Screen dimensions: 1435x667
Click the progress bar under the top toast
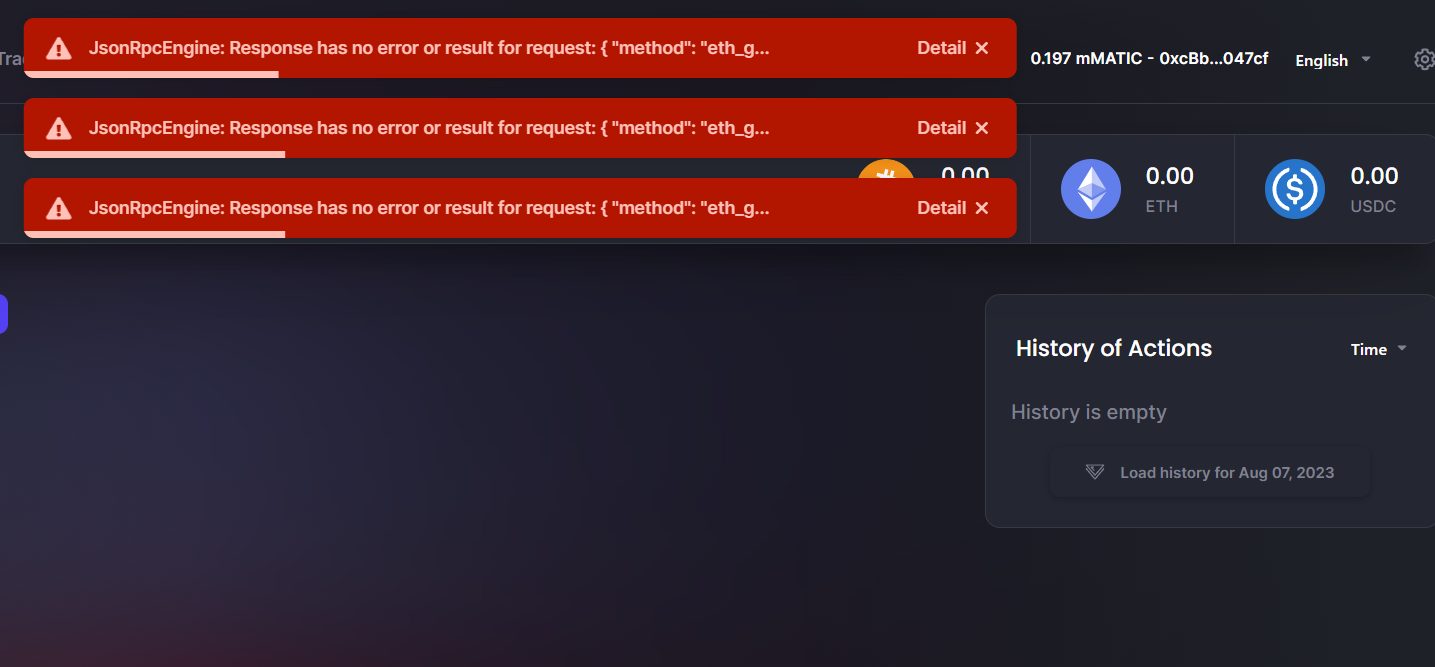click(151, 74)
